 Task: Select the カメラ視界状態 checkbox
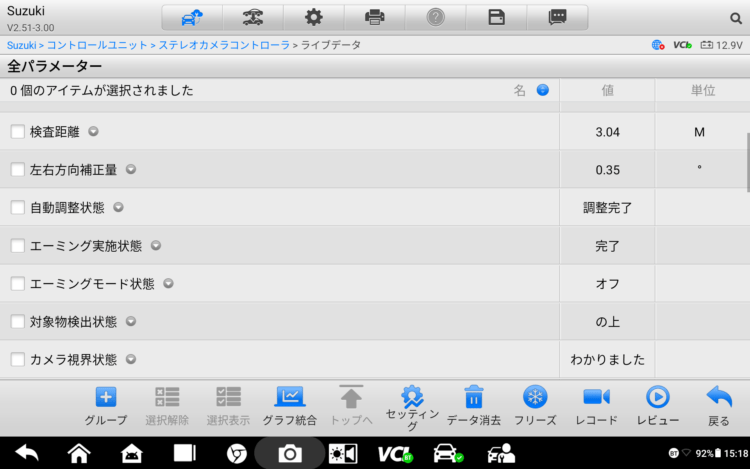pyautogui.click(x=18, y=359)
